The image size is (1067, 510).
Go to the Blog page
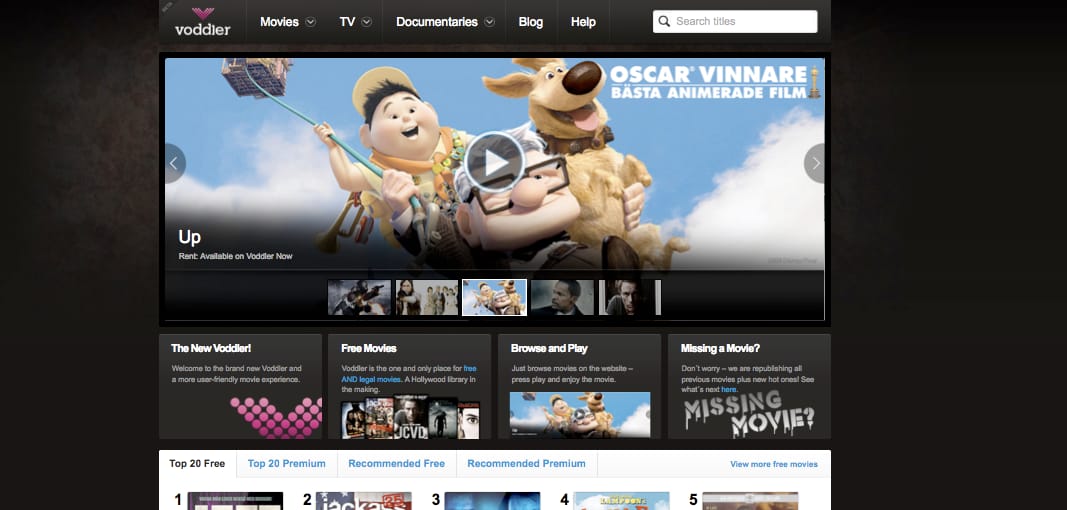pyautogui.click(x=531, y=22)
